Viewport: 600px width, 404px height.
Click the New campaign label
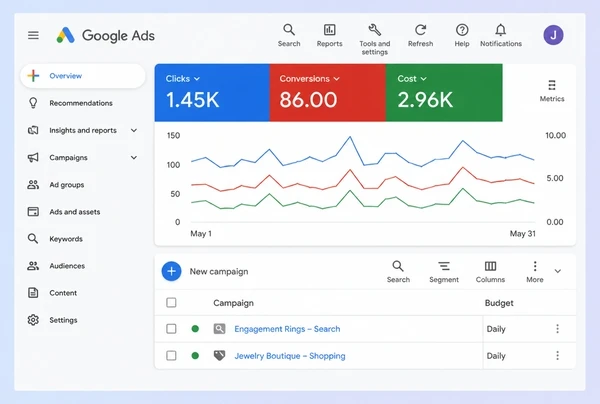[x=219, y=271]
